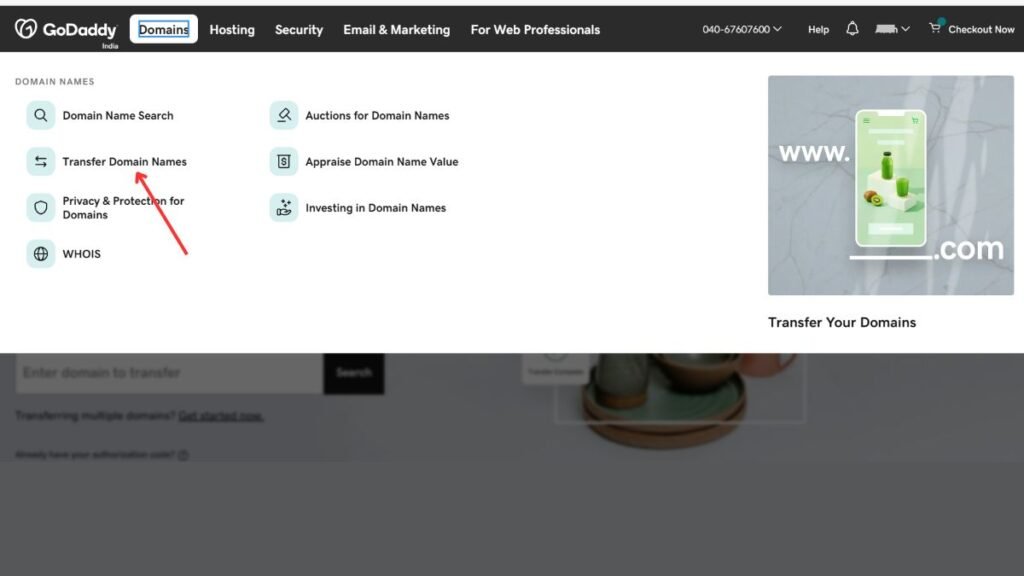Screen dimensions: 1024x576
Task: Select Transfer Domain Names
Action: [125, 161]
